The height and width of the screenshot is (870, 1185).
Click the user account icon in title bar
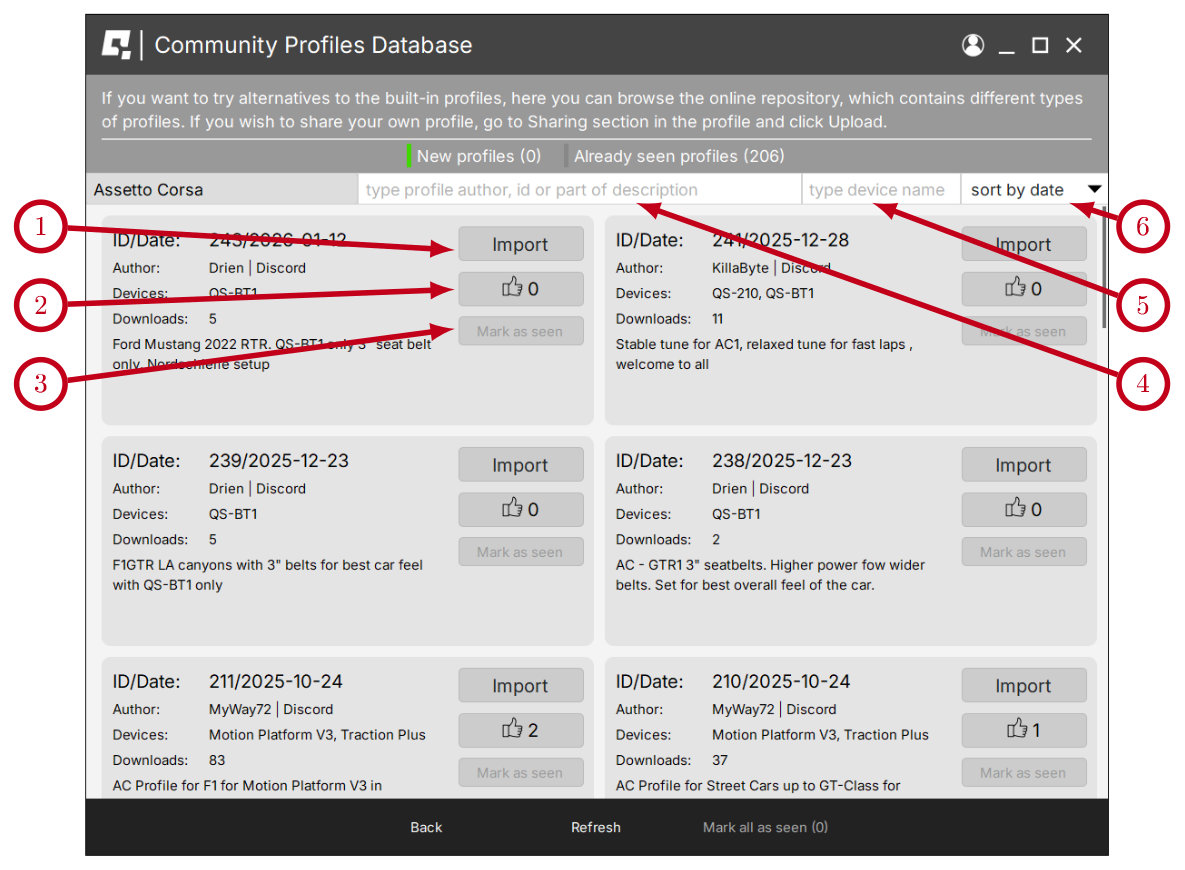pos(972,45)
